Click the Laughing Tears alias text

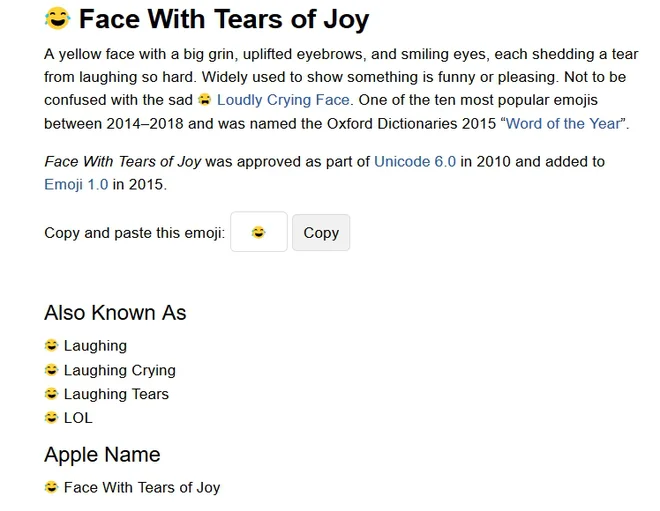(x=116, y=394)
